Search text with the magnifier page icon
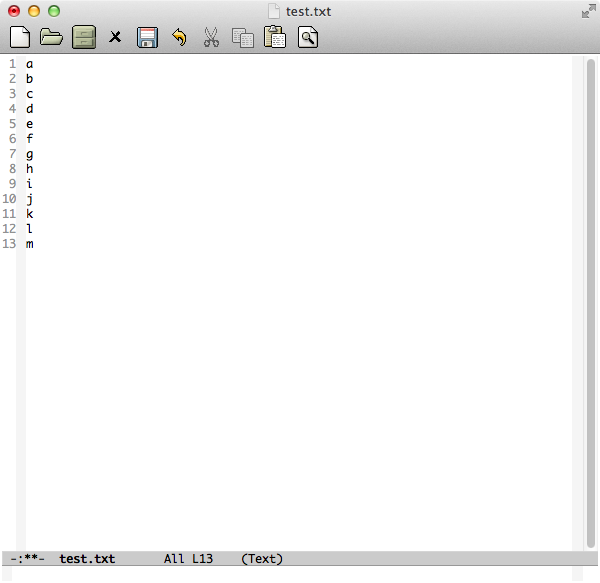 pos(308,37)
